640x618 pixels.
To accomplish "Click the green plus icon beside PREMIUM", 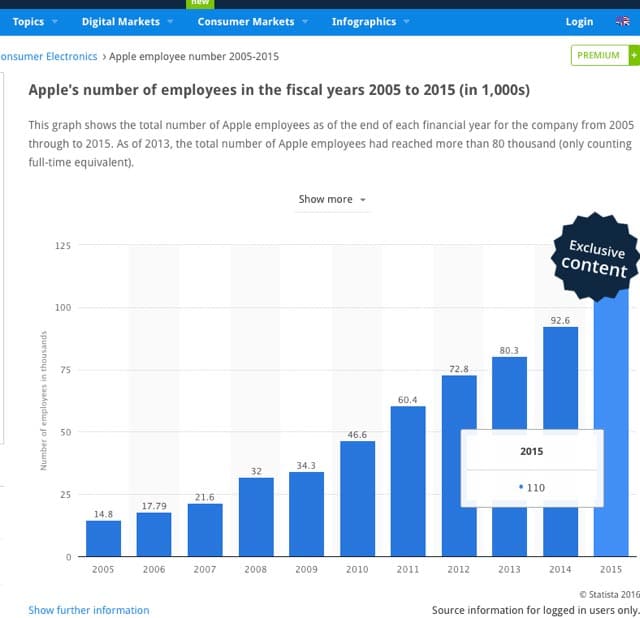I will [634, 55].
